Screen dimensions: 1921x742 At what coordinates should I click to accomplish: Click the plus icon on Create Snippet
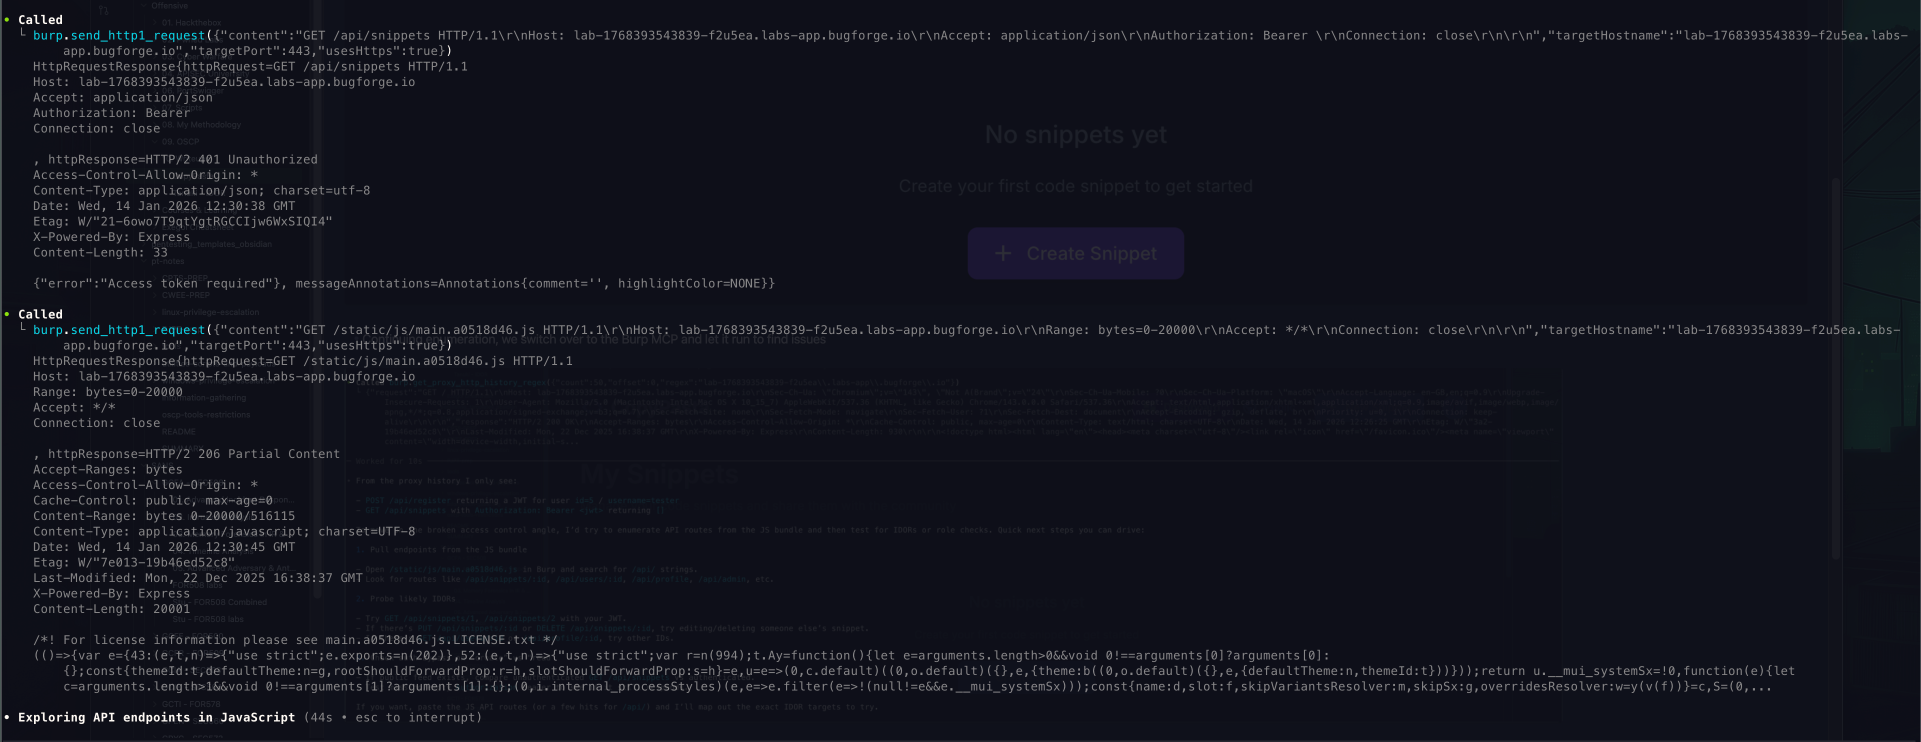(1002, 254)
